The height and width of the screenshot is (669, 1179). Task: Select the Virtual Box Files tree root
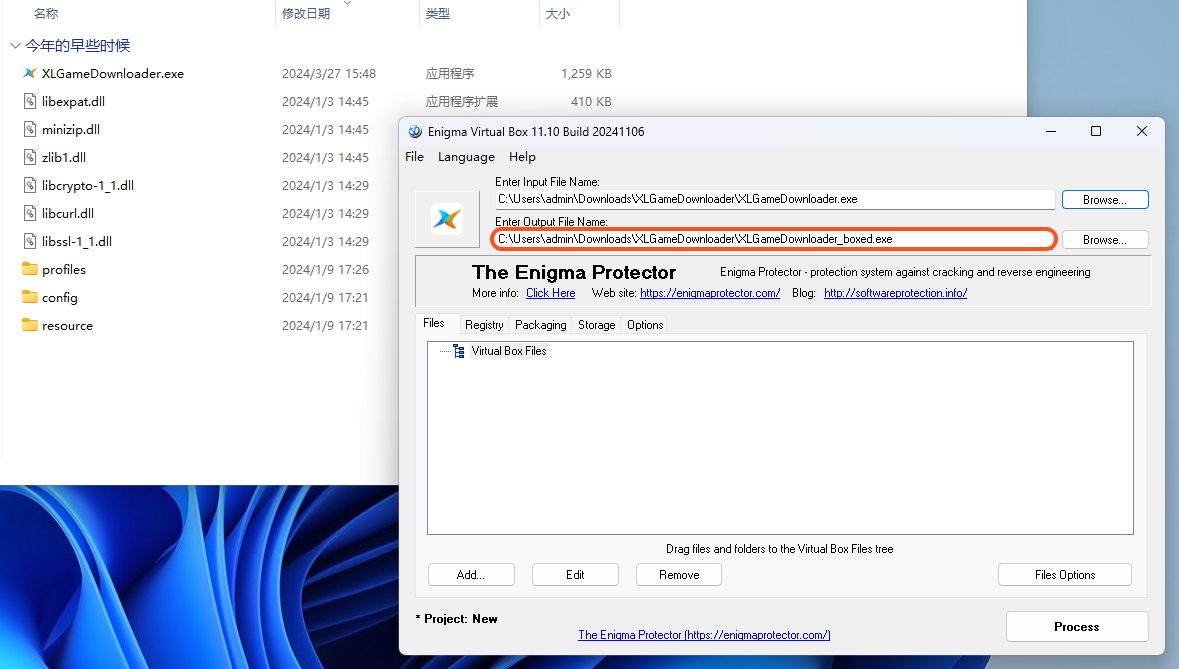coord(509,351)
